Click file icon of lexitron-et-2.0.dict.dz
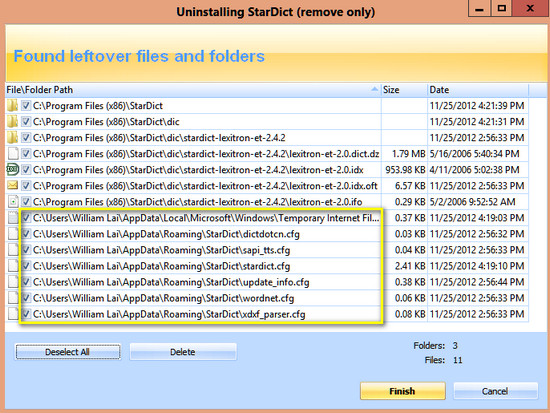This screenshot has width=550, height=413. click(13, 154)
